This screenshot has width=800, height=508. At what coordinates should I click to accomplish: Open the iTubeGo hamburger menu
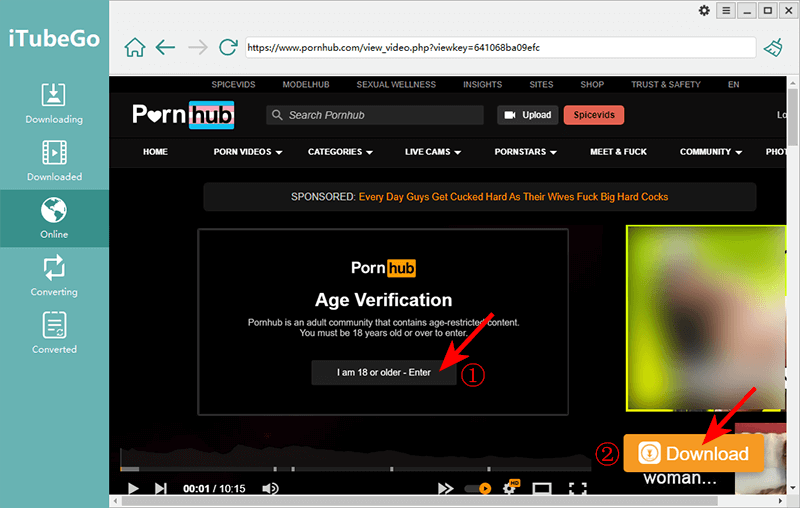726,10
